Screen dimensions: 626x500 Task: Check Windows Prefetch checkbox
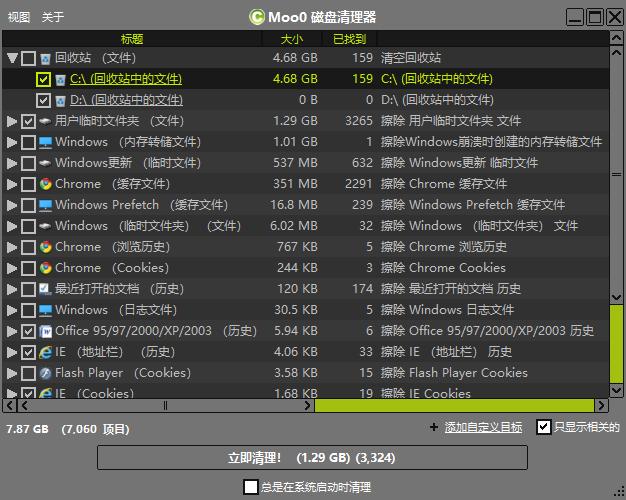click(28, 205)
